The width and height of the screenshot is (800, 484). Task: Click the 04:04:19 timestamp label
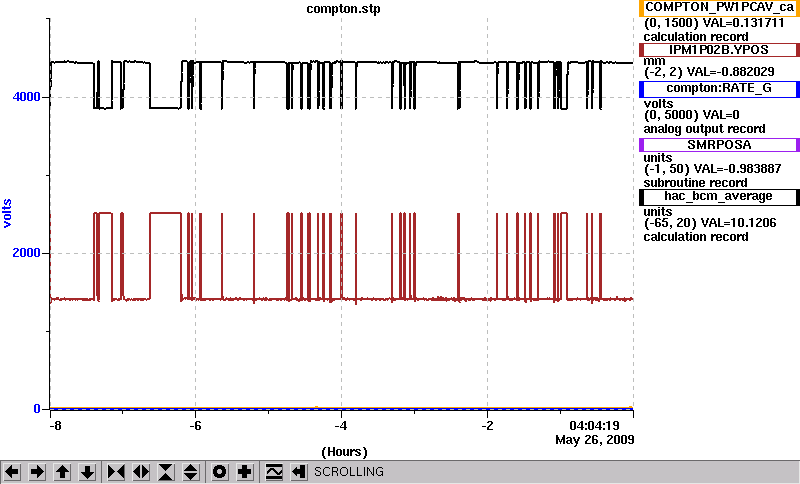pos(594,425)
